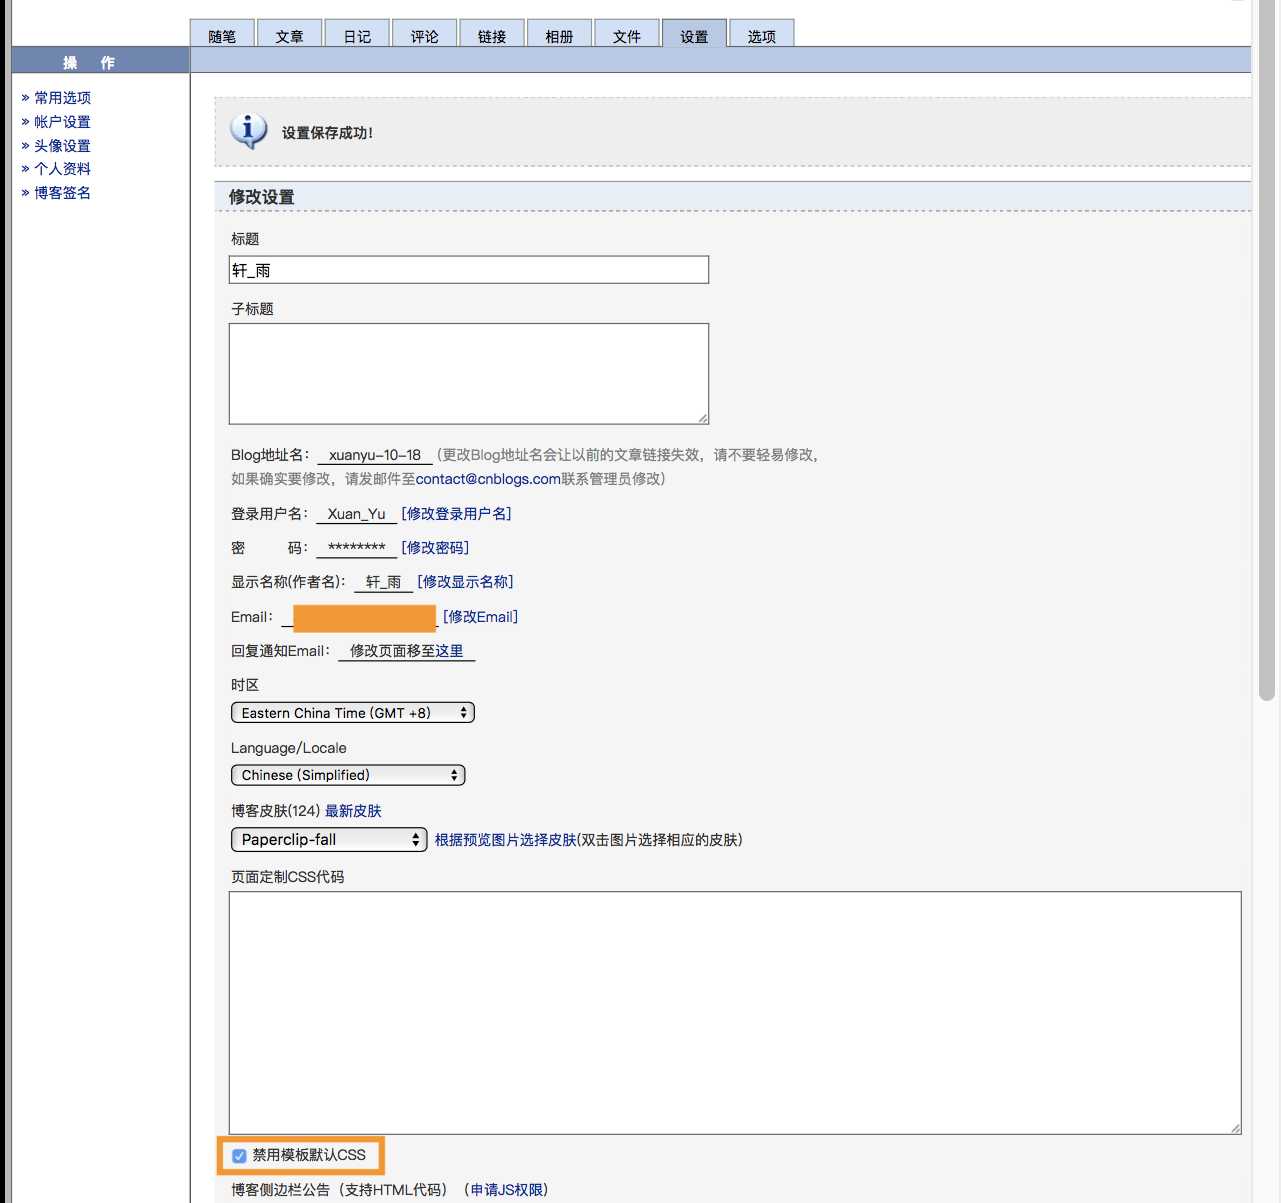1281x1203 pixels.
Task: Click the 修改登录用户名 link
Action: 456,514
